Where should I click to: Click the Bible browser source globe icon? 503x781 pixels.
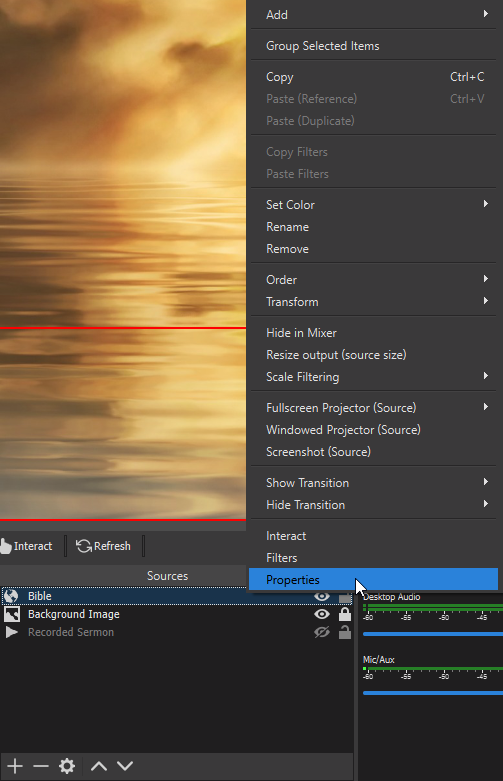click(x=11, y=596)
